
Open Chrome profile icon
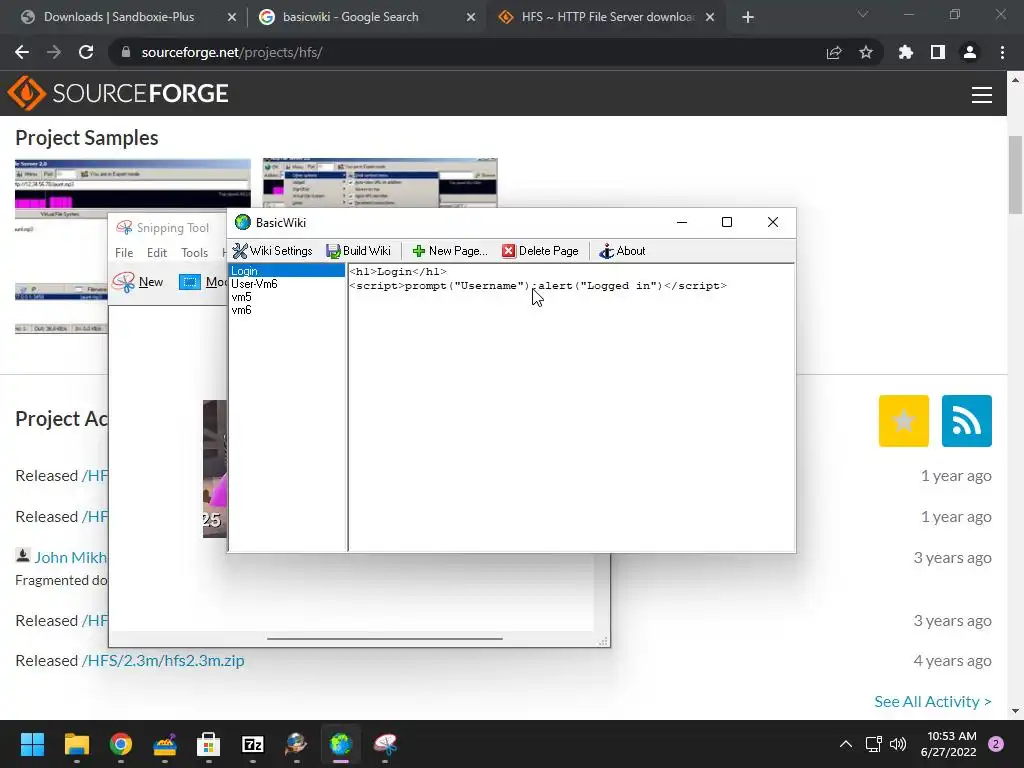pyautogui.click(x=970, y=52)
